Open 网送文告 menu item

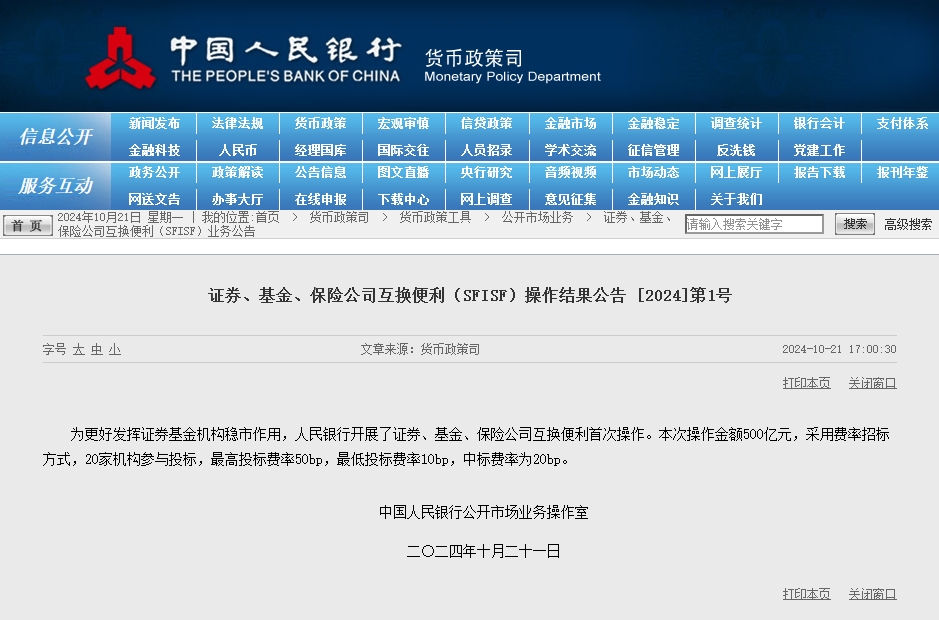coord(154,199)
